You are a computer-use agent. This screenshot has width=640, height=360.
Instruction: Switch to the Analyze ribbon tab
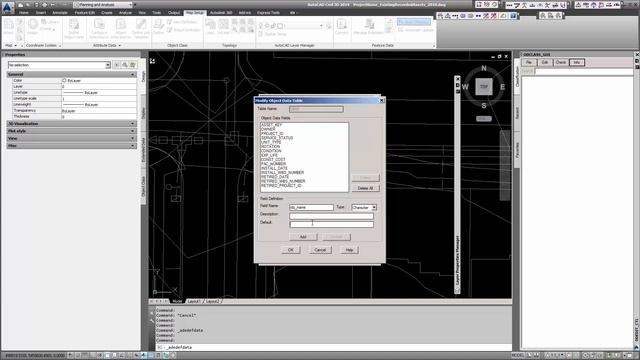[125, 13]
